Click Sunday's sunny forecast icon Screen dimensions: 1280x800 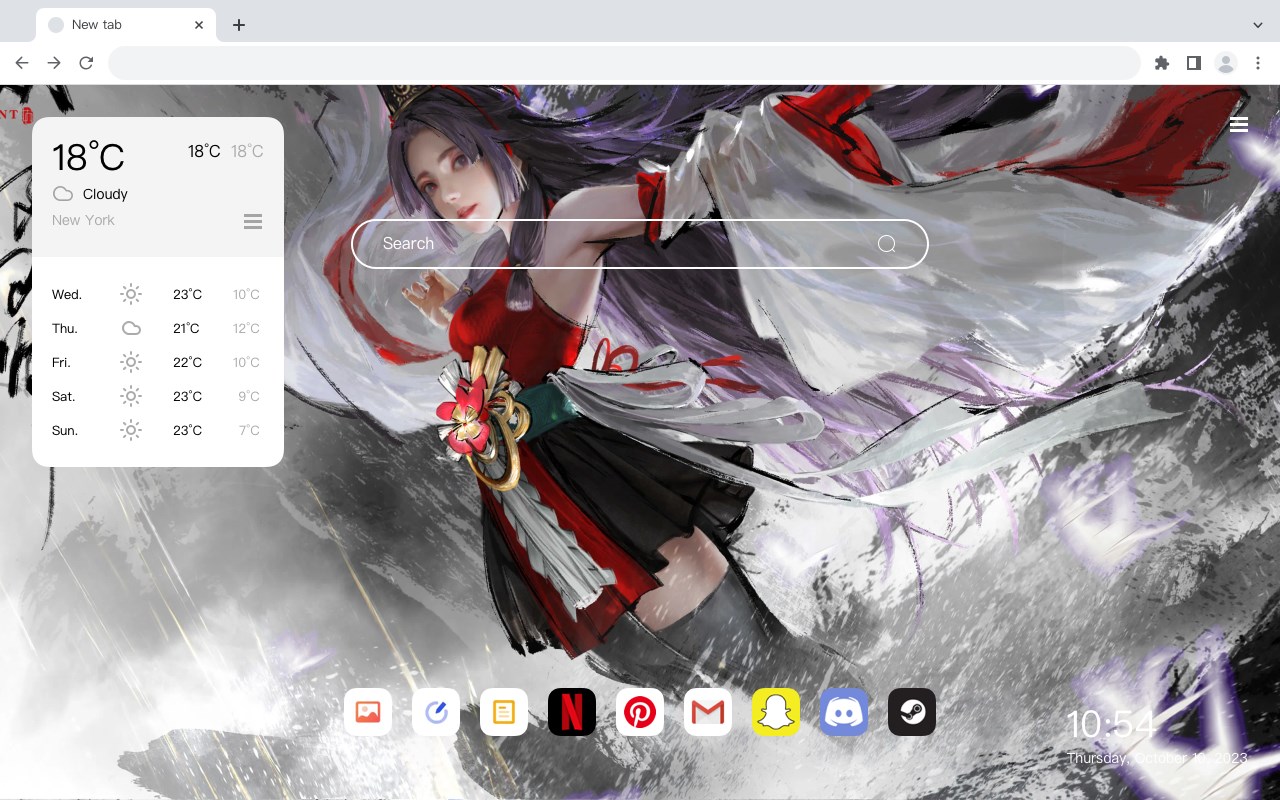point(131,430)
